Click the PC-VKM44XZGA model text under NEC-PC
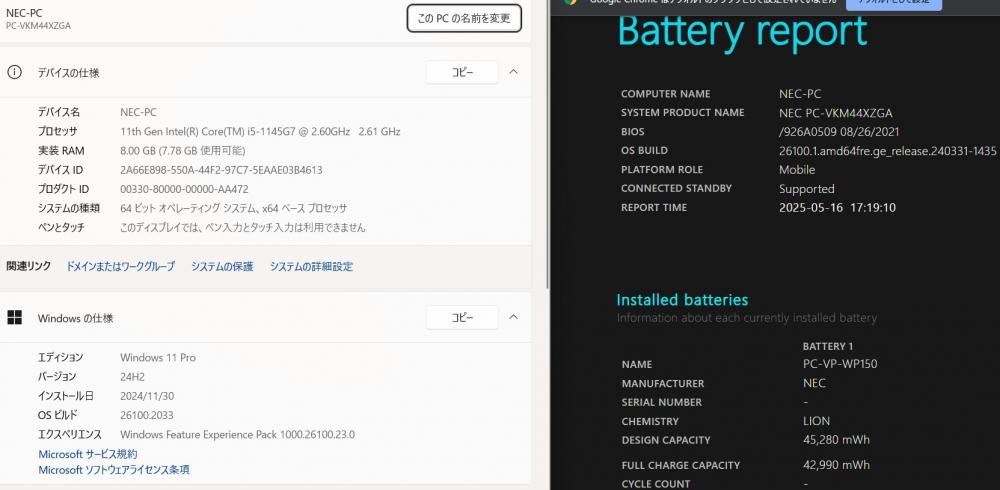Screen dimensions: 1000x490 (38, 26)
